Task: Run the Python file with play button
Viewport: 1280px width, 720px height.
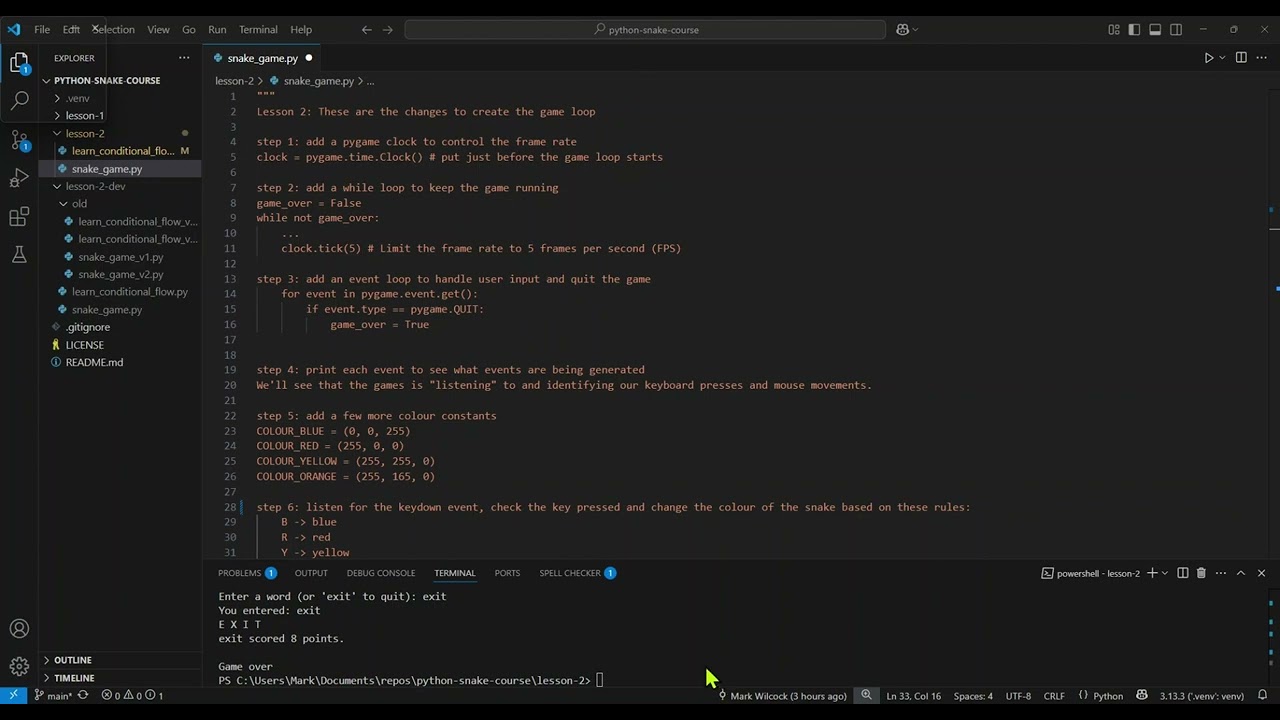Action: (1208, 58)
